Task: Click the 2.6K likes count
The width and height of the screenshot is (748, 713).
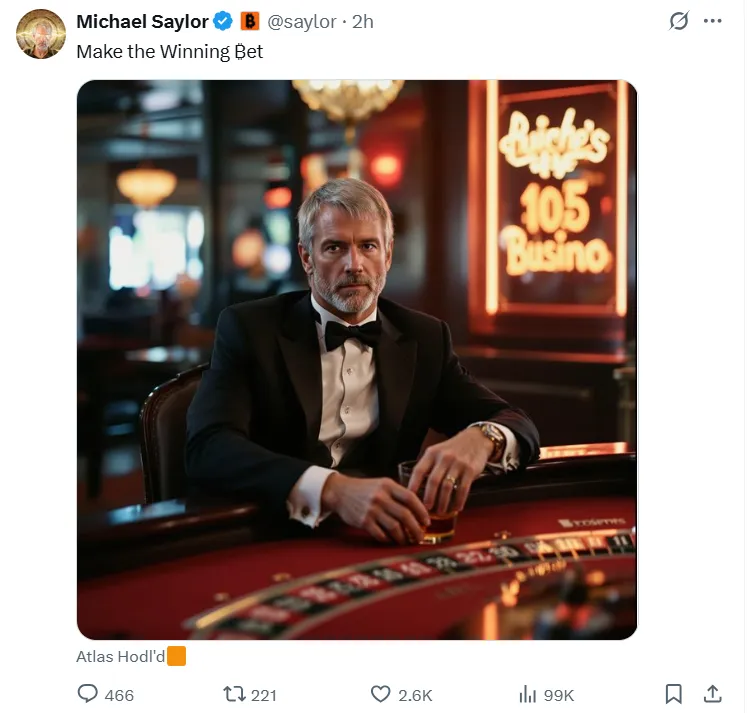Action: tap(415, 695)
